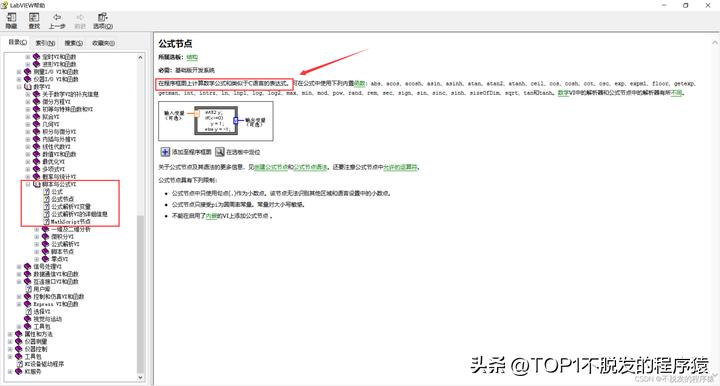
Task: Click the formula node diagram image
Action: pyautogui.click(x=216, y=121)
